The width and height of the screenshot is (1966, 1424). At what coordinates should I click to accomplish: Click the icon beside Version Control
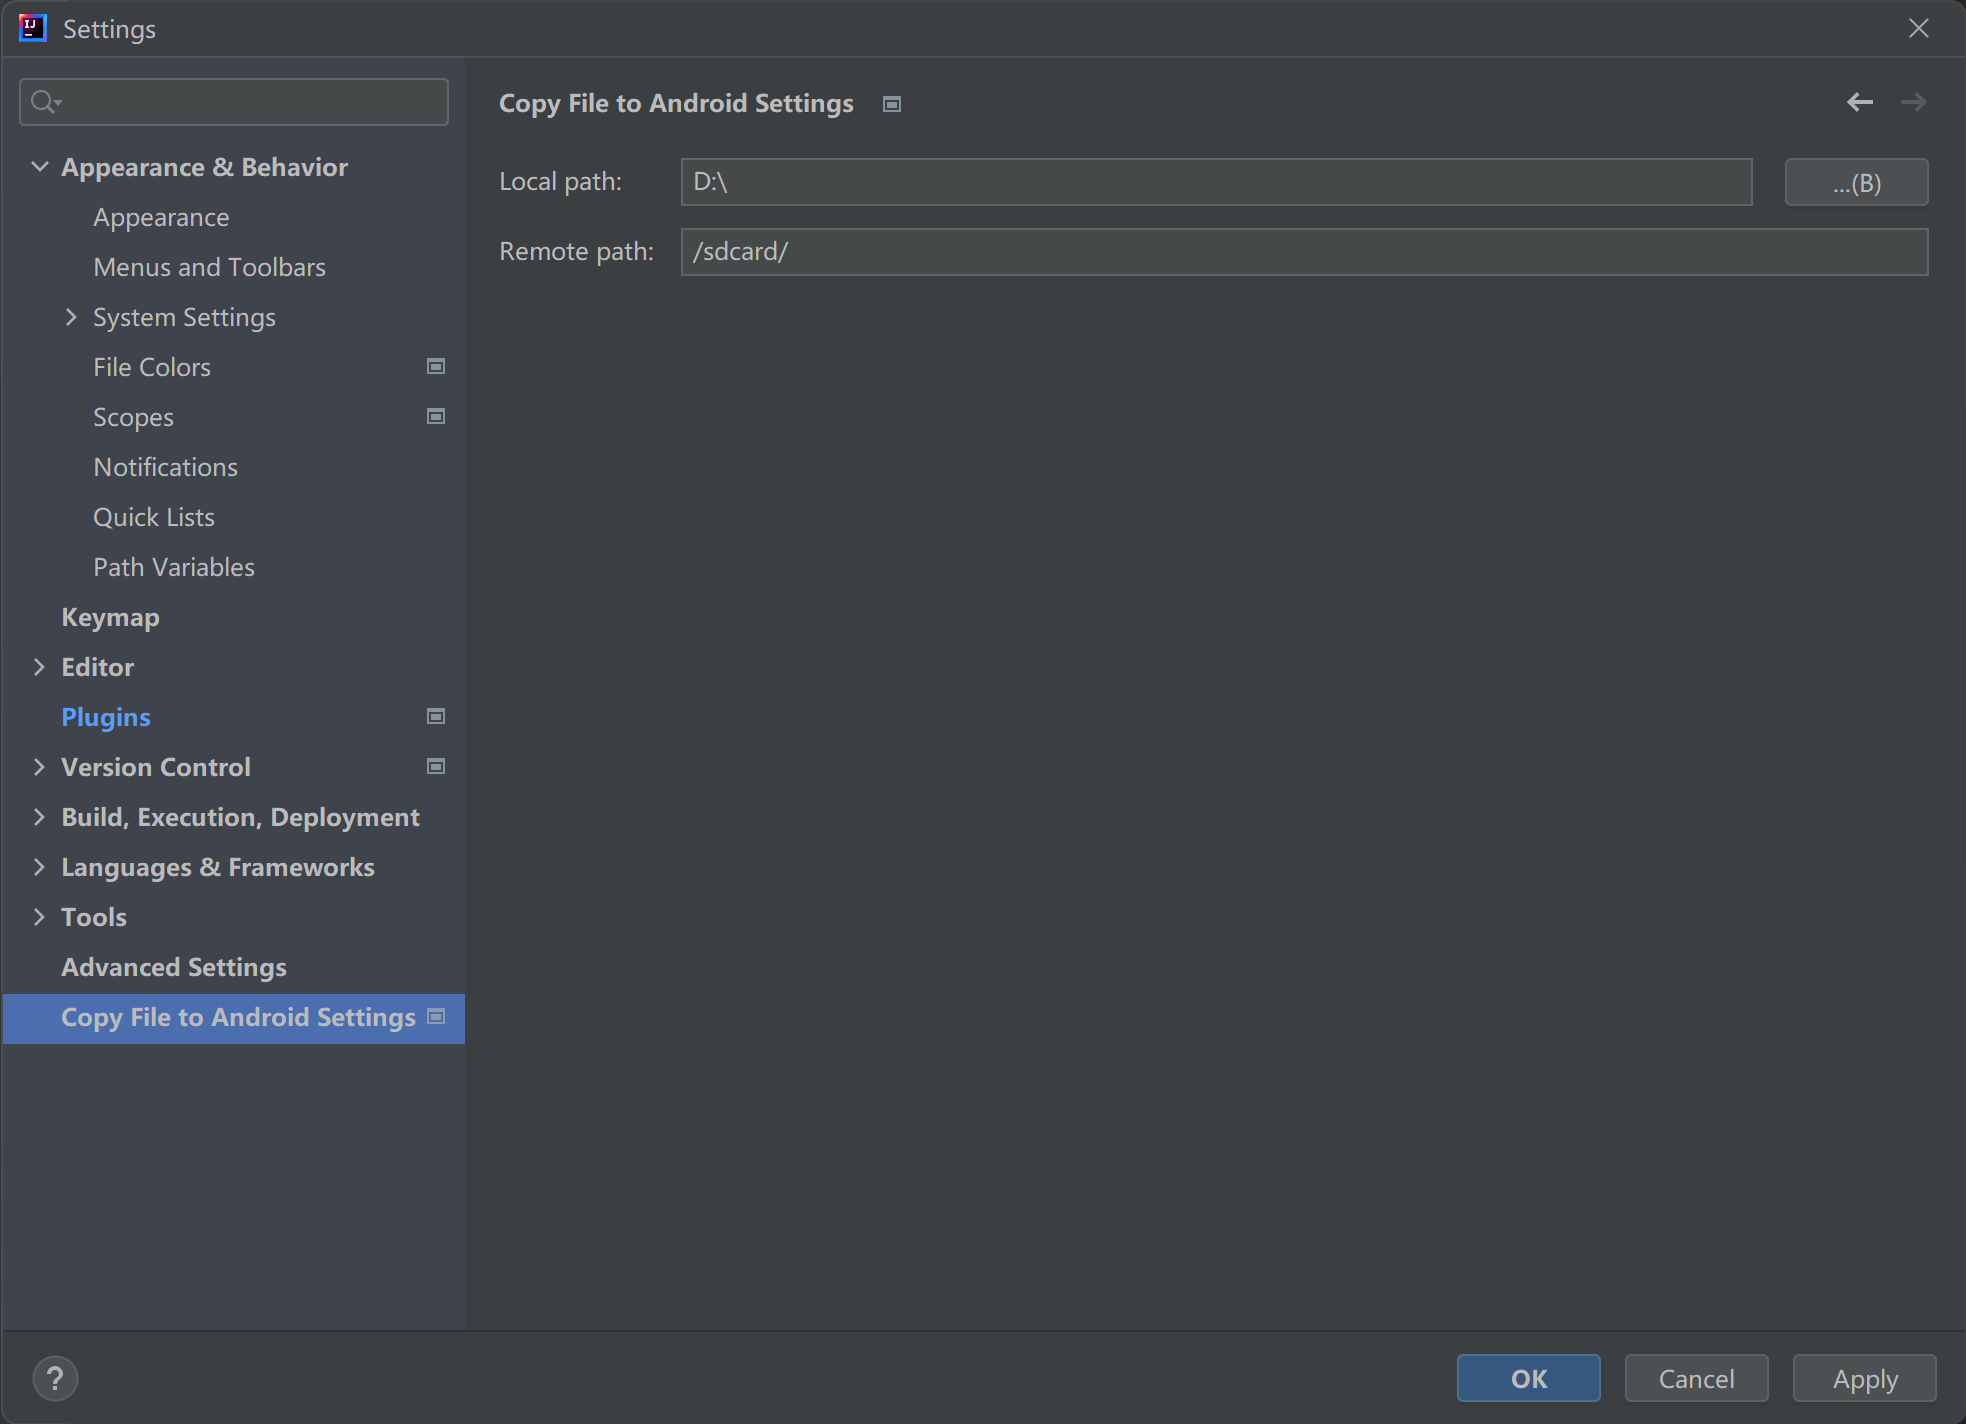point(435,766)
